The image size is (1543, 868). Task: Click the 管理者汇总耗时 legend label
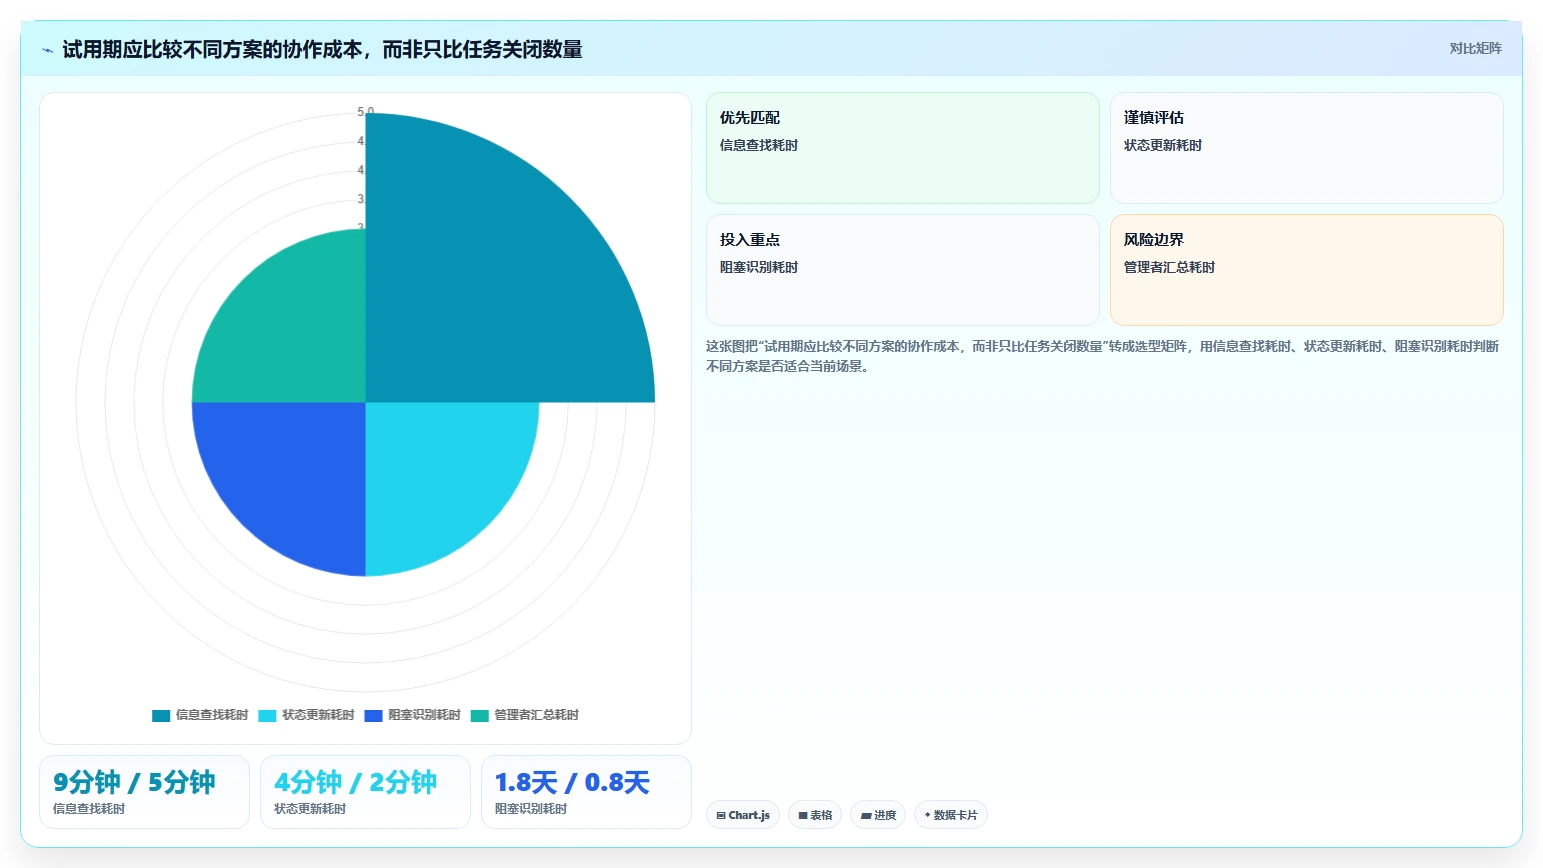click(536, 715)
